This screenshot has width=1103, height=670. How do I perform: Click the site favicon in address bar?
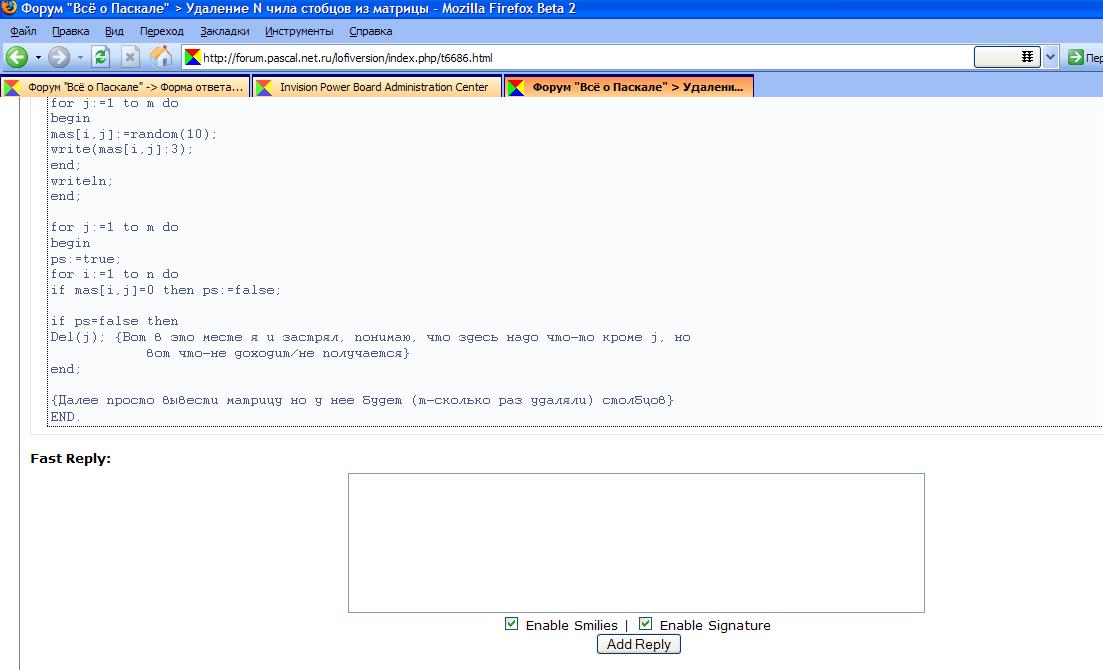tap(193, 58)
